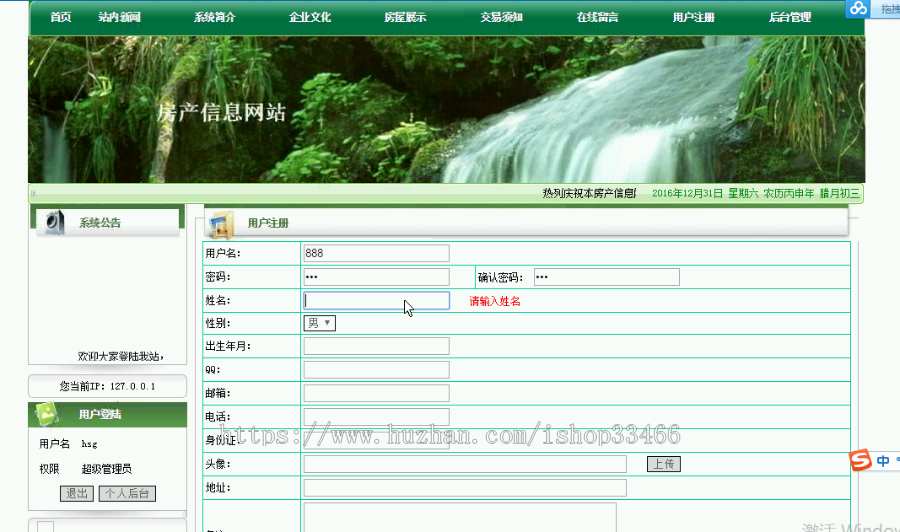Click the 邮箱 input field
900x532 pixels.
click(x=376, y=393)
